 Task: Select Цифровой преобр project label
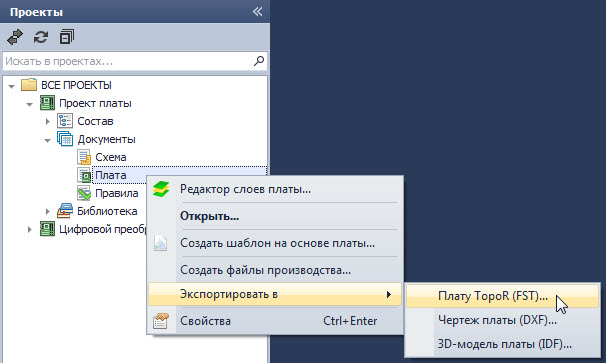103,229
